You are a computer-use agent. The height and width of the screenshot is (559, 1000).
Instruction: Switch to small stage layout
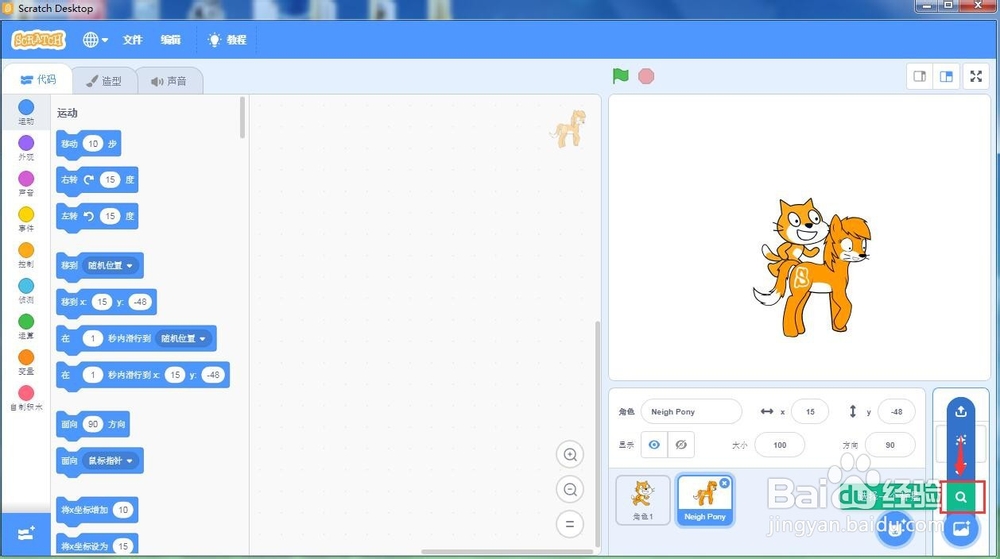920,76
